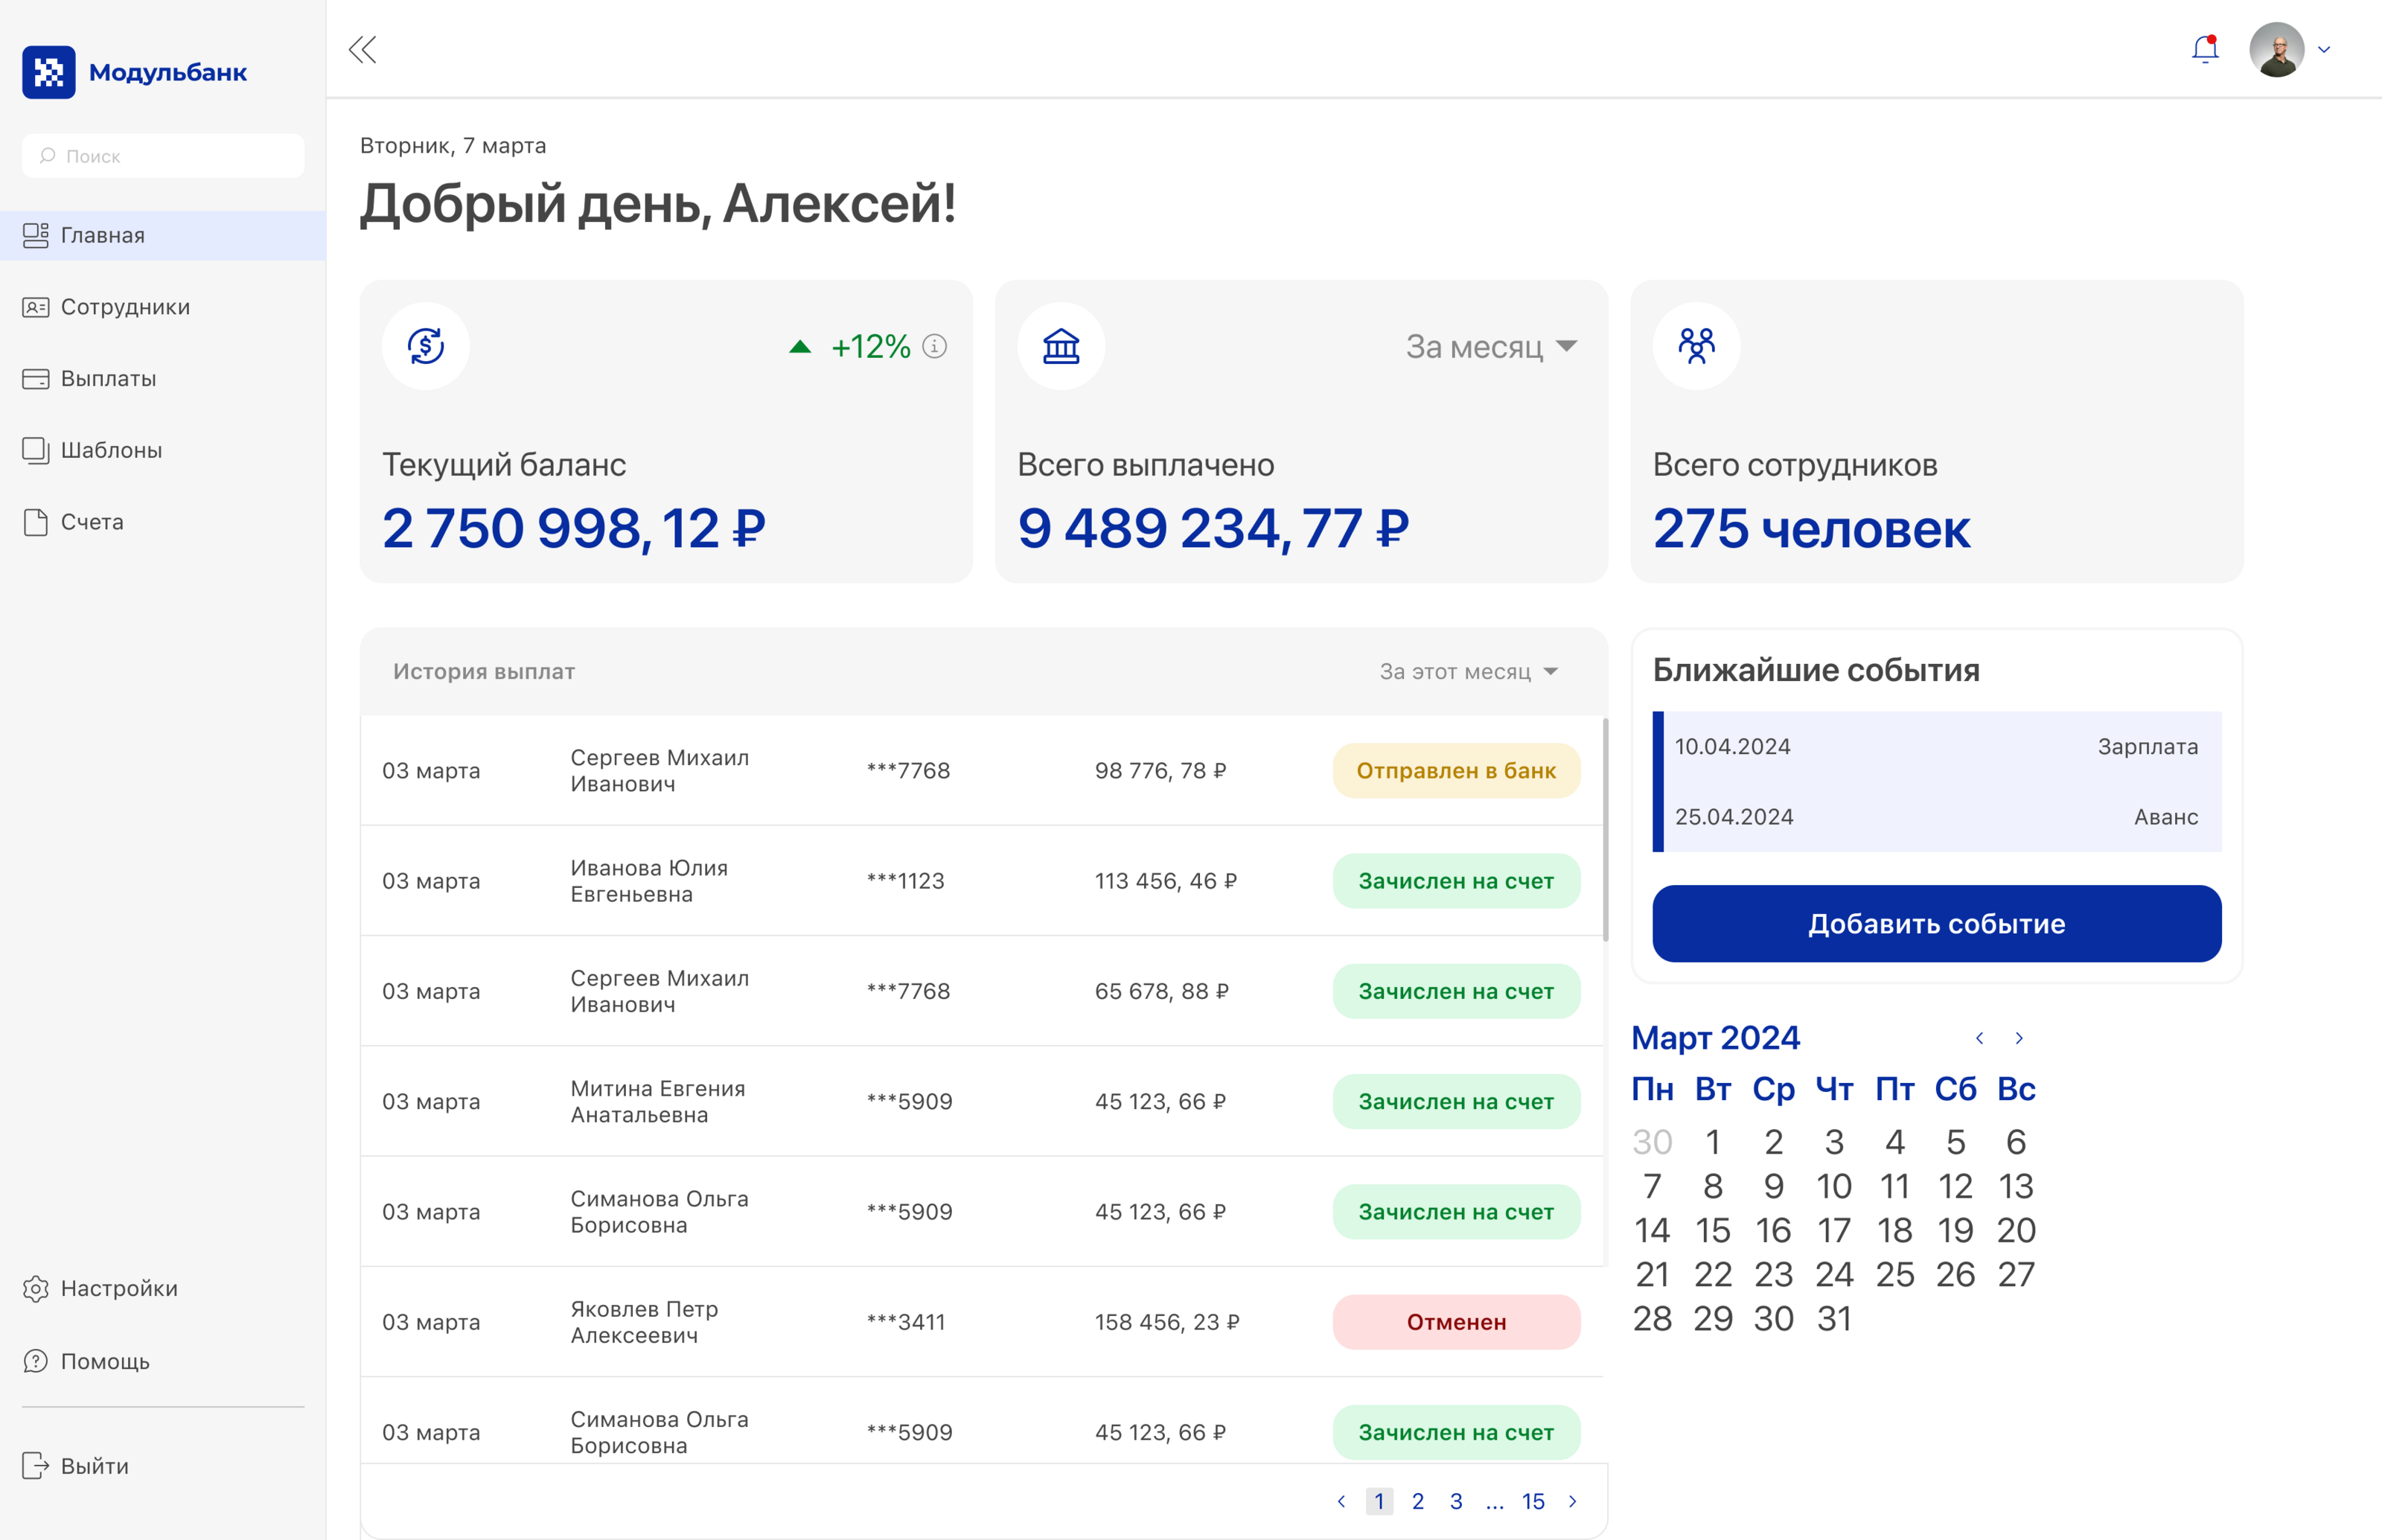This screenshot has width=2382, height=1540.
Task: Click the employees group icon
Action: point(1696,346)
